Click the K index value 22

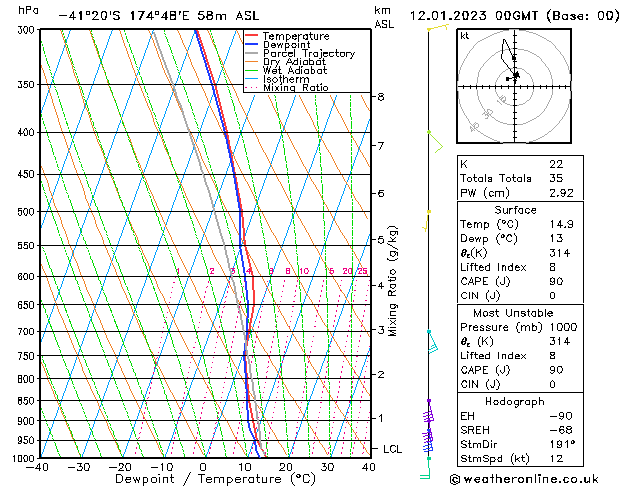coord(556,164)
